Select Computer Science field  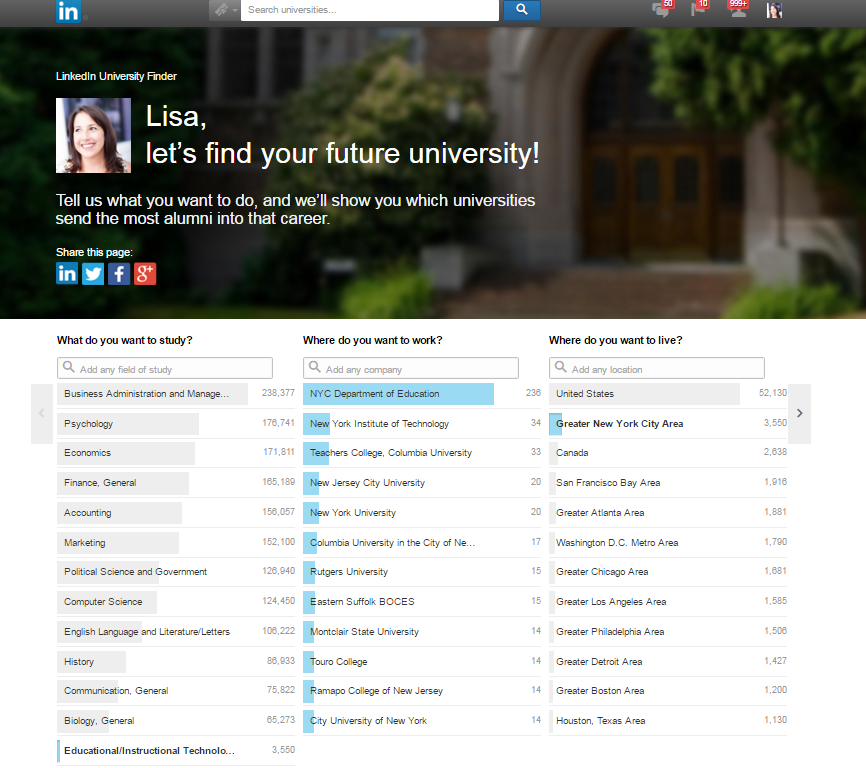pyautogui.click(x=176, y=602)
